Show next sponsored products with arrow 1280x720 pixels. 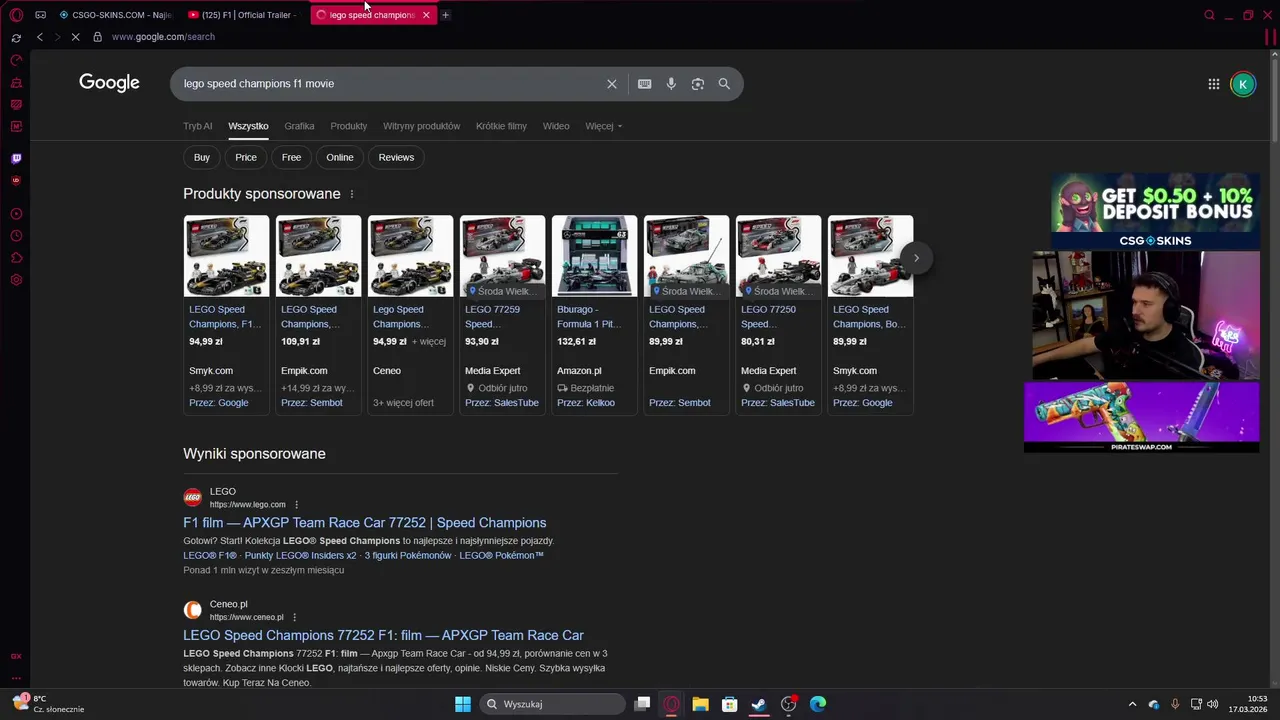click(x=916, y=258)
